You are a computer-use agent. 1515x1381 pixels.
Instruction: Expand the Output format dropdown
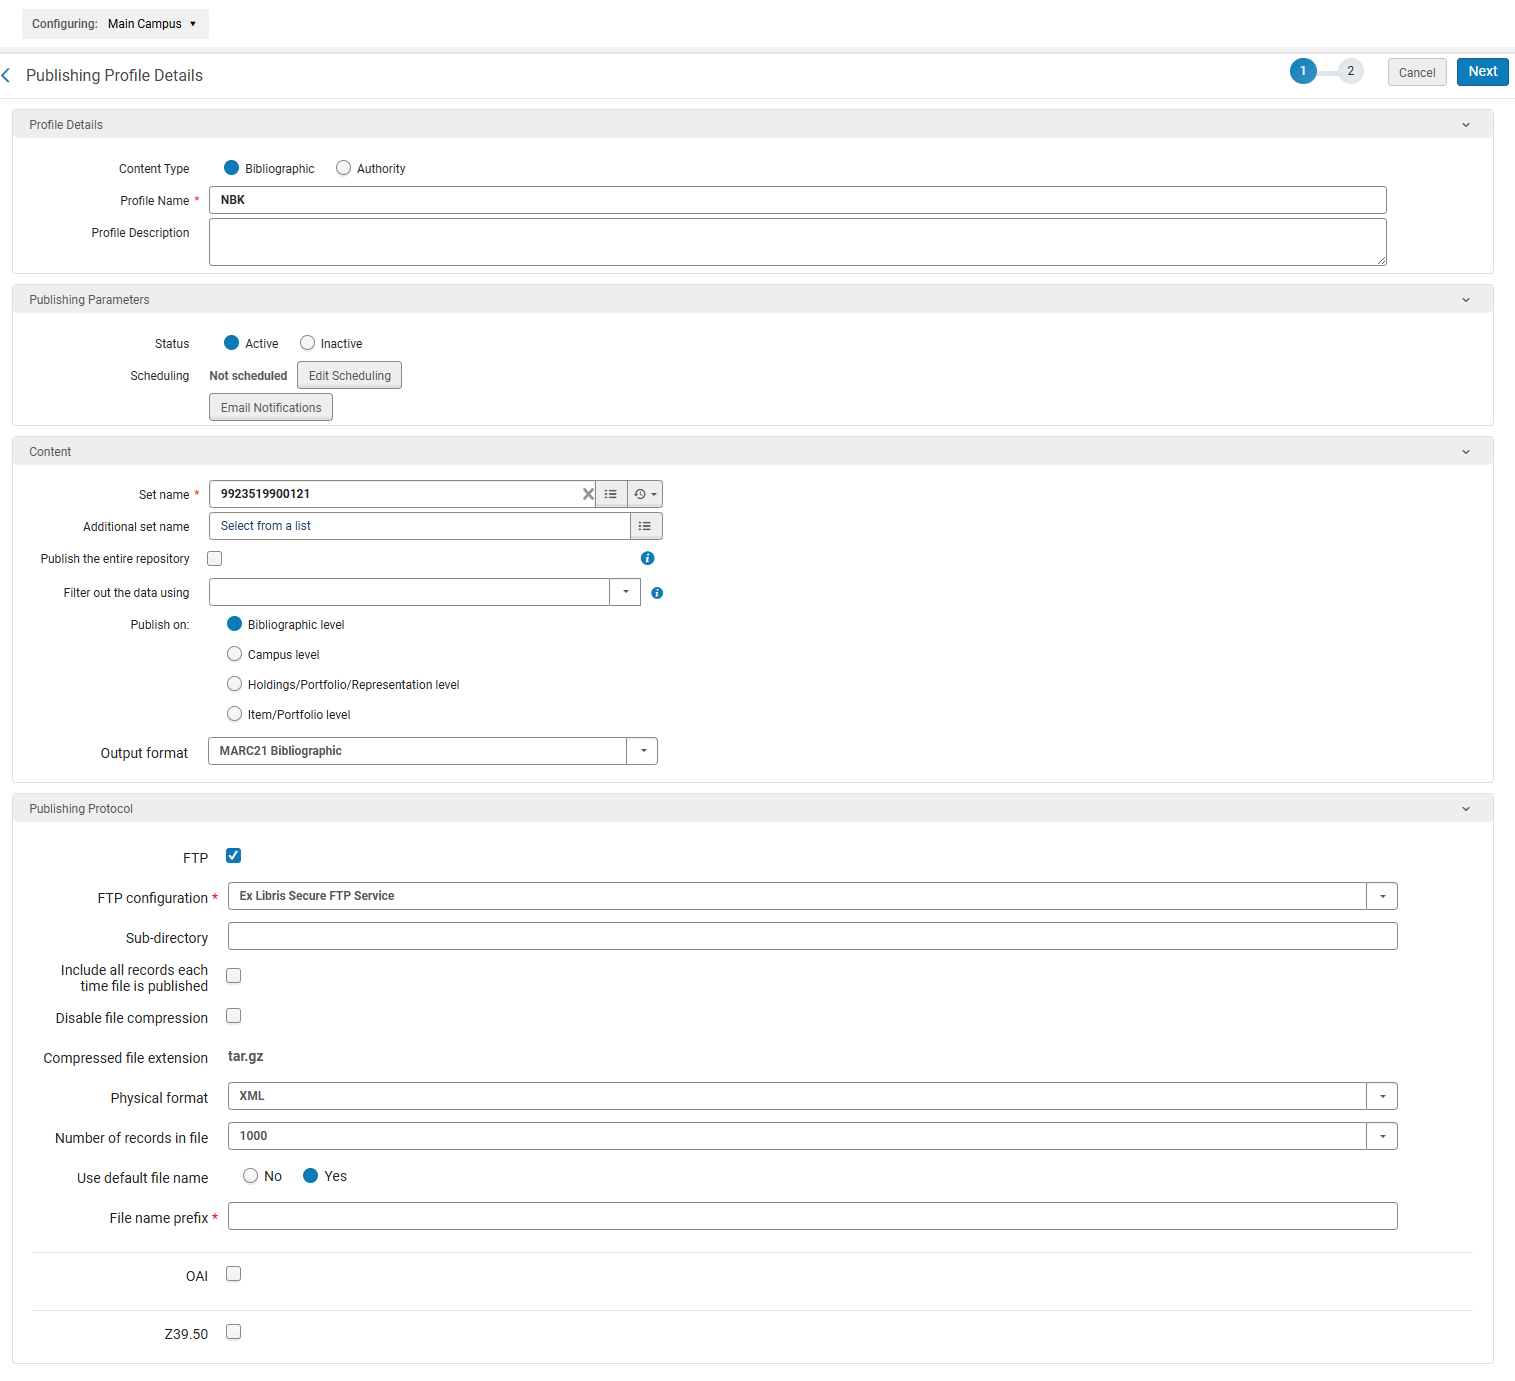(642, 751)
